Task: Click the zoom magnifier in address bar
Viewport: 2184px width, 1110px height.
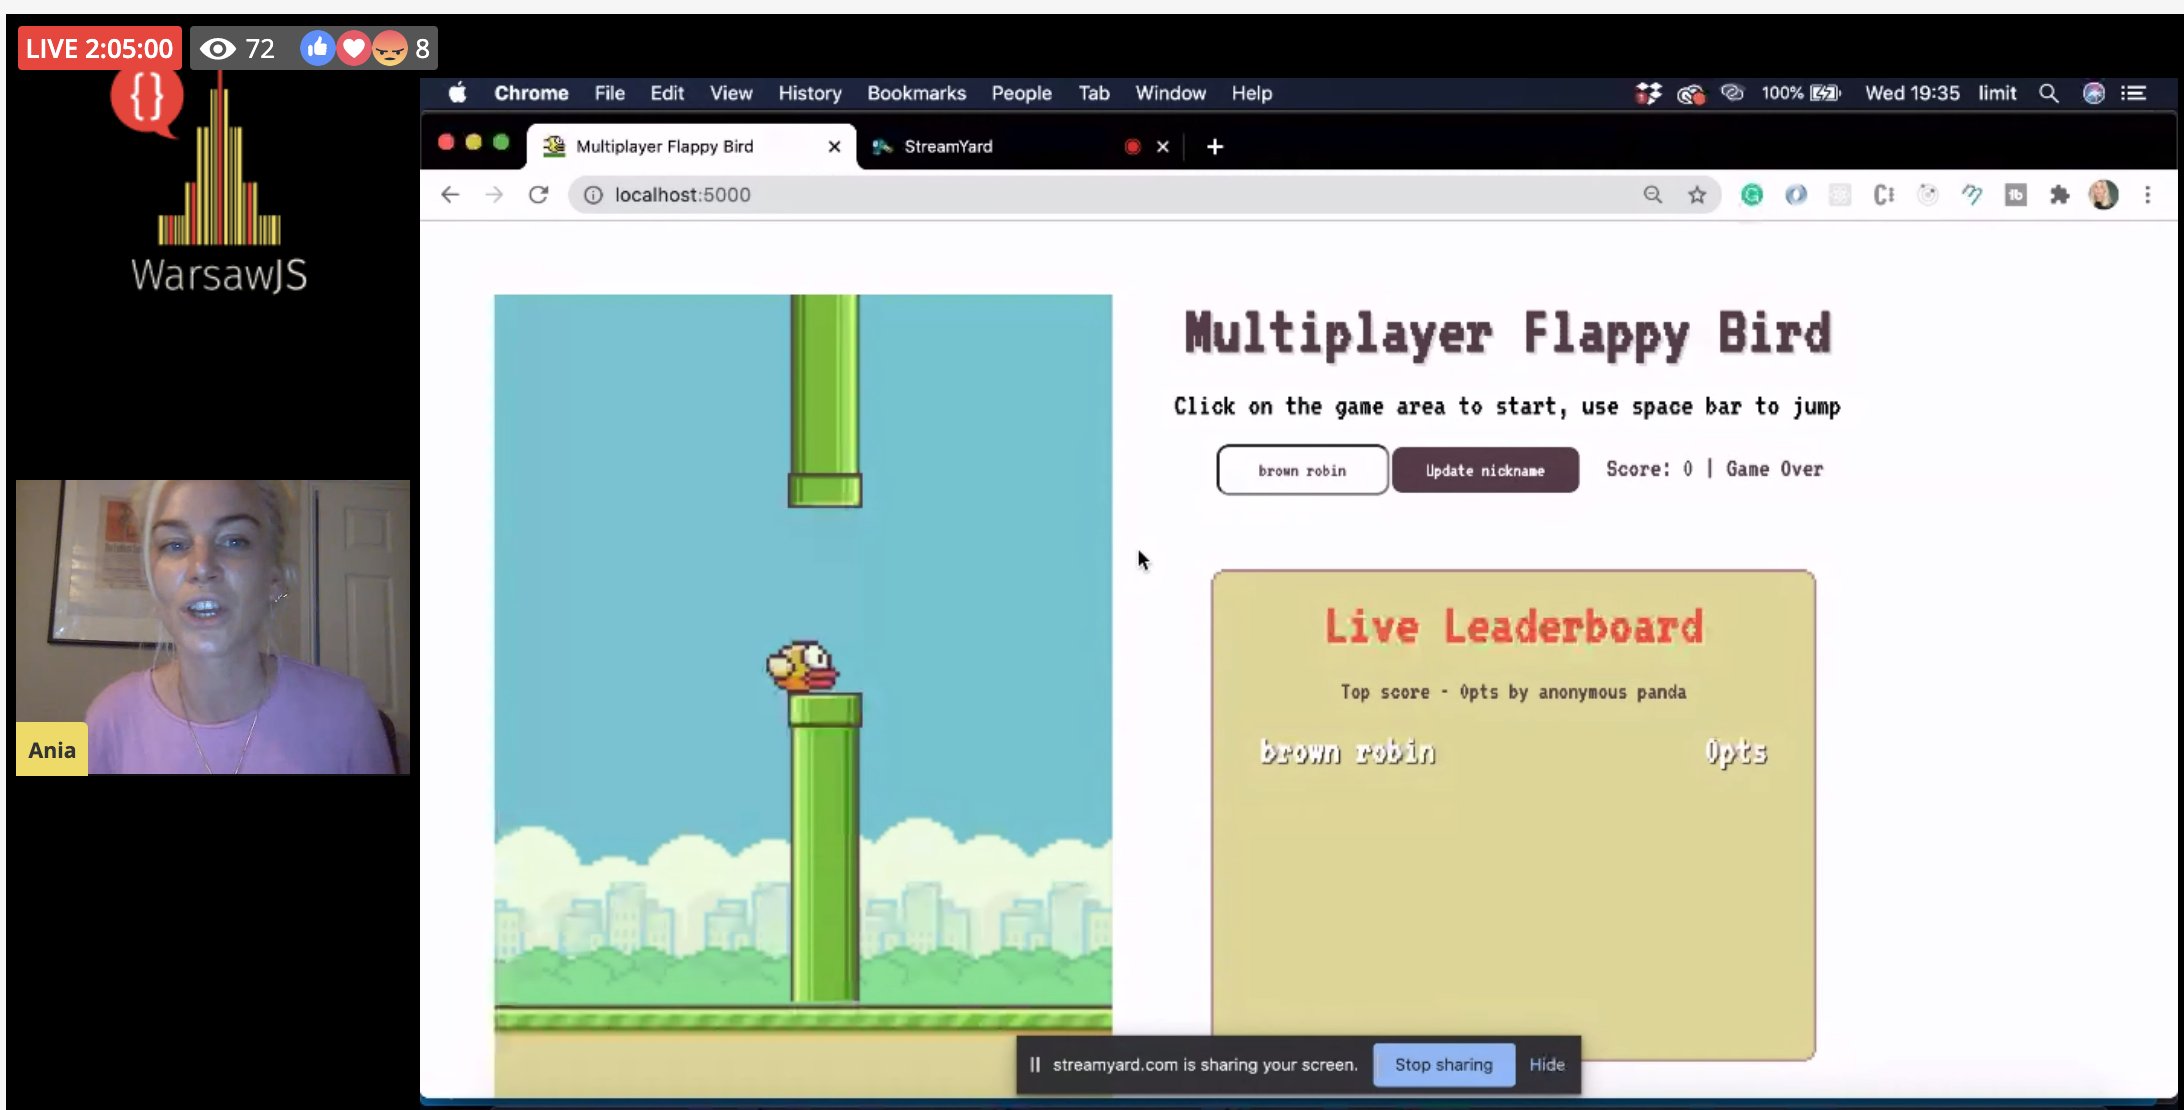Action: click(1653, 195)
